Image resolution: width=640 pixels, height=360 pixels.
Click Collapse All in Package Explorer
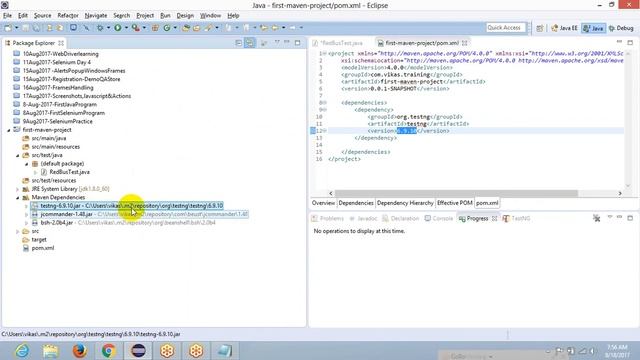(239, 43)
